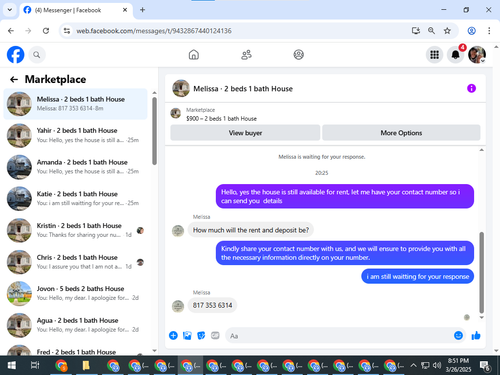Viewport: 500px width, 375px height.
Task: Open the tab search dropdown arrow
Action: [10, 10]
